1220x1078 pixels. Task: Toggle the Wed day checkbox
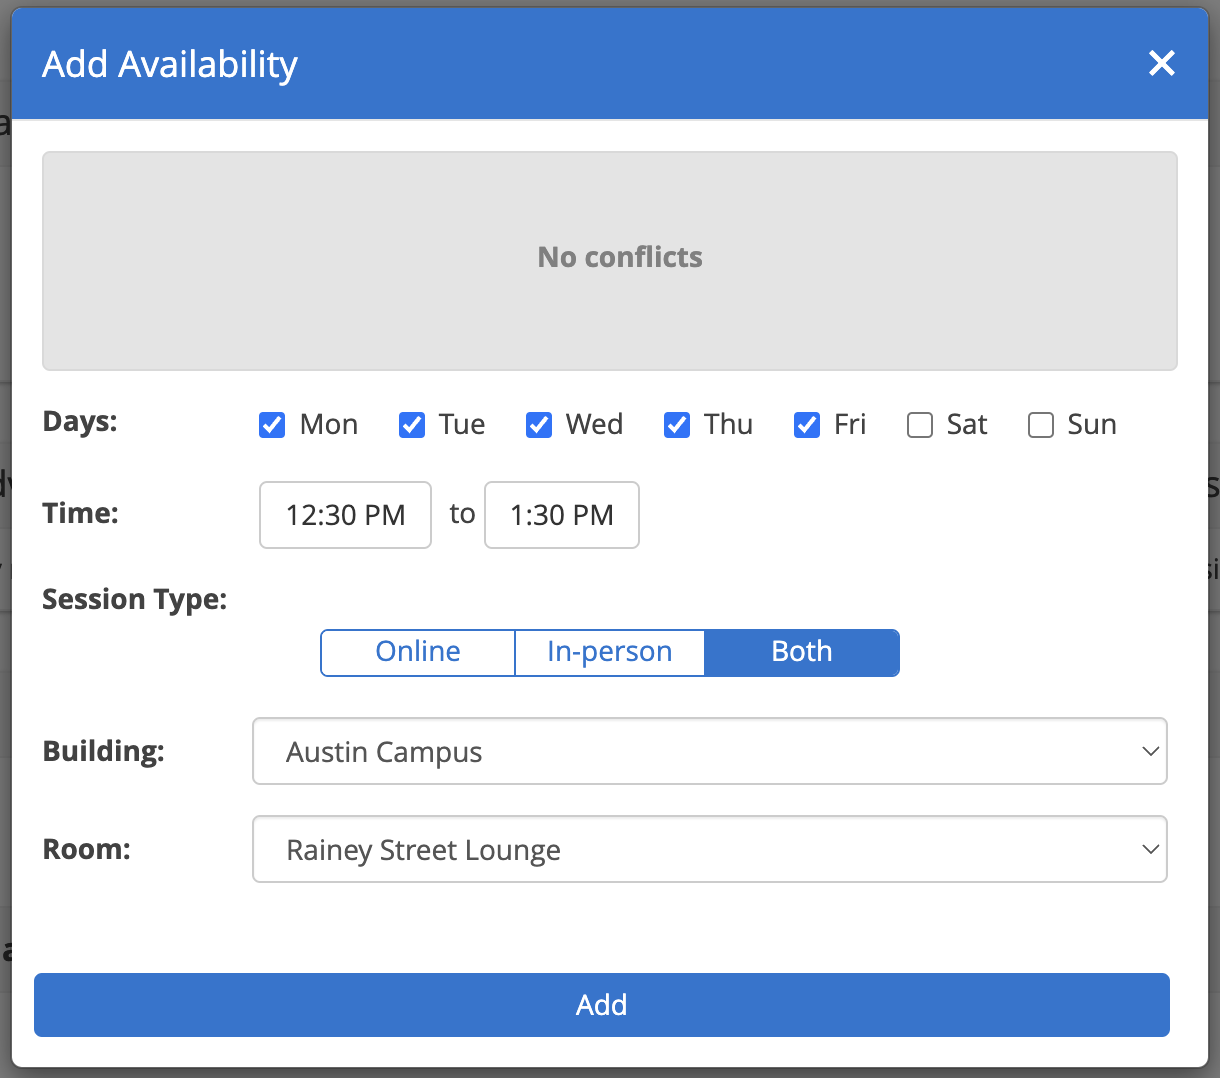[x=539, y=425]
